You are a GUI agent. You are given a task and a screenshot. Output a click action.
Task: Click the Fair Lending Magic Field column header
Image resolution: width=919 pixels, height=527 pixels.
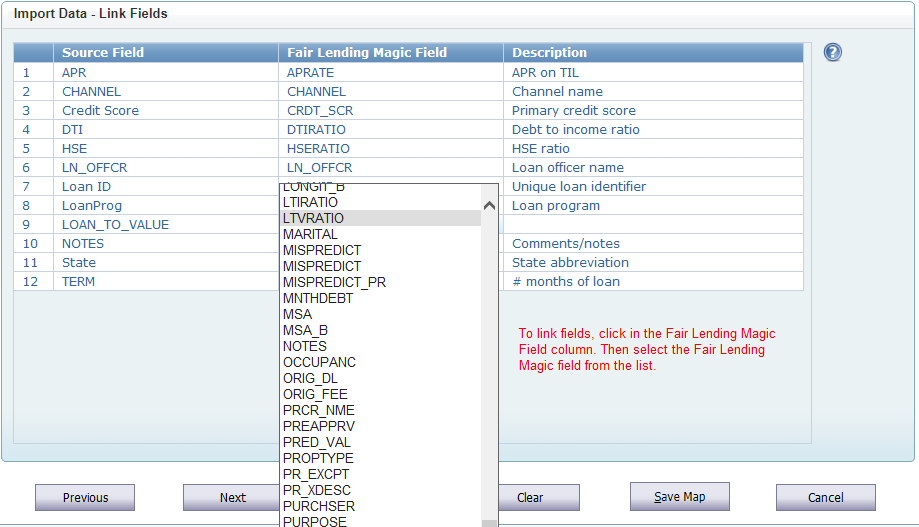coord(390,52)
